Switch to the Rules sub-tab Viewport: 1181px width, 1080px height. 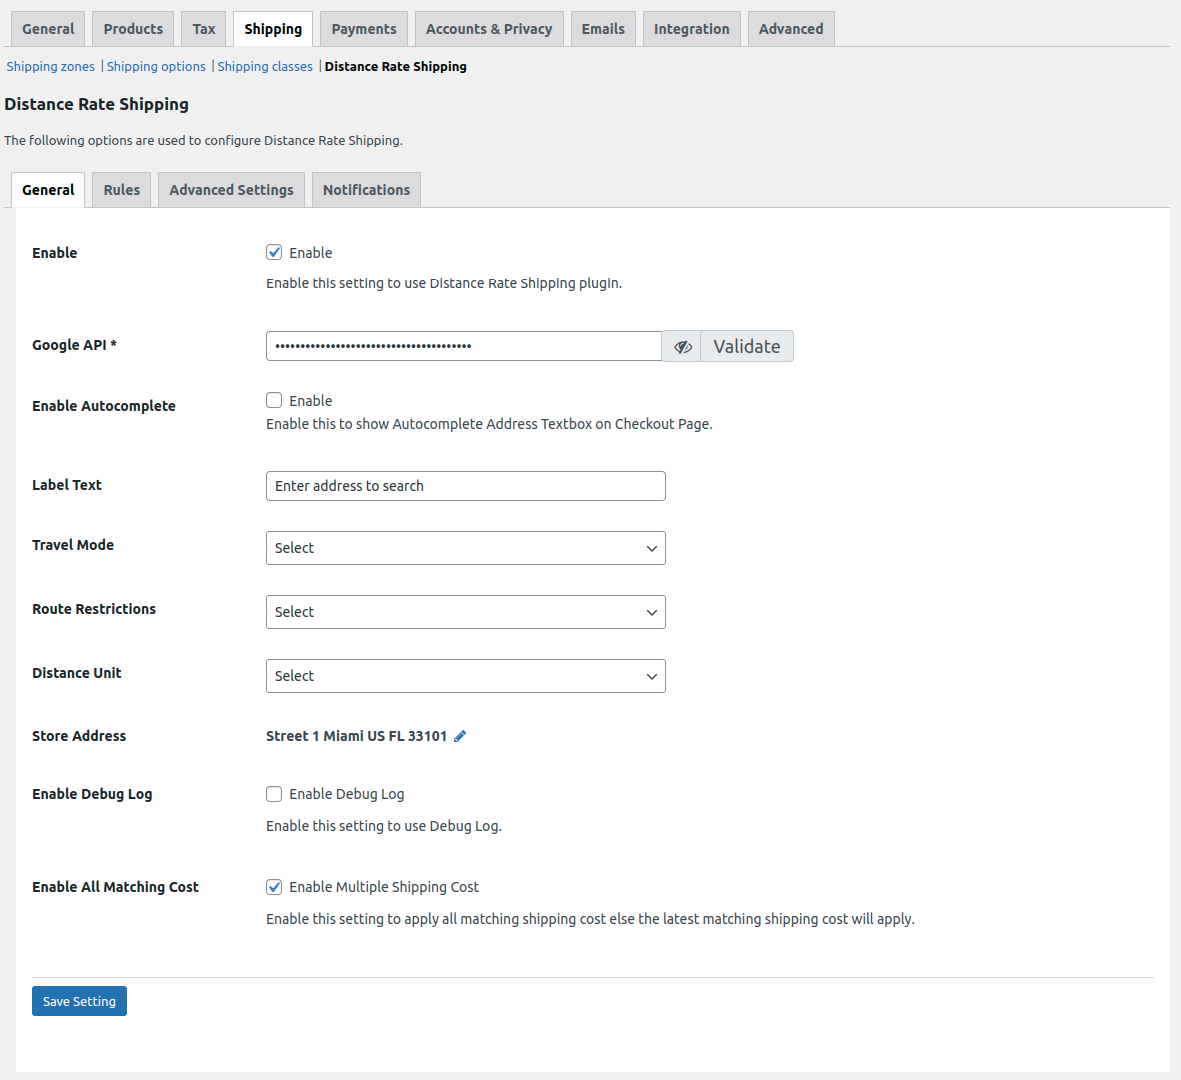(x=122, y=190)
